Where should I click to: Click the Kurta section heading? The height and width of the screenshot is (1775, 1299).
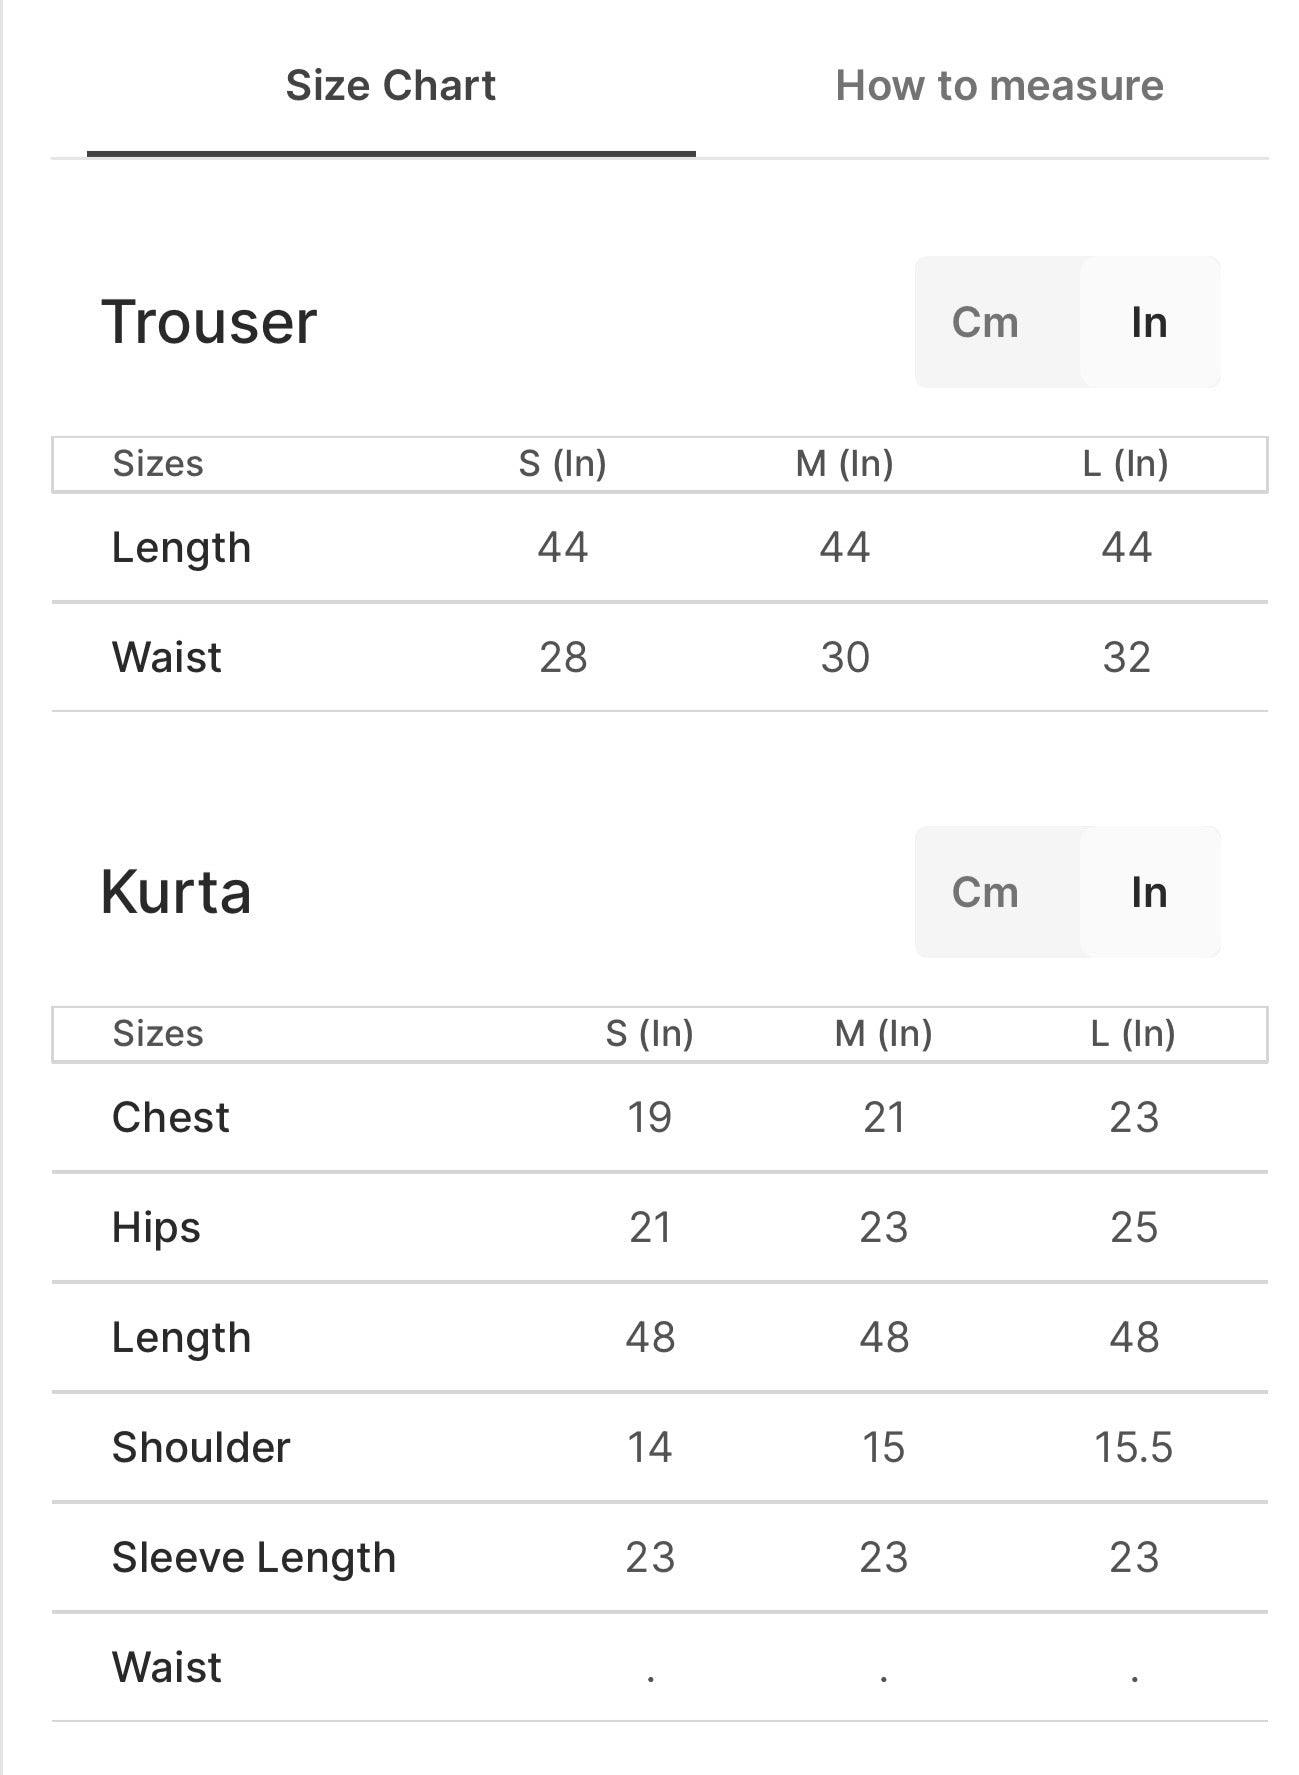[176, 892]
